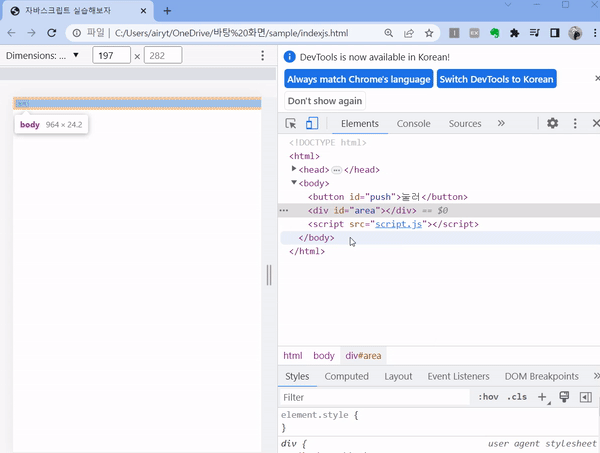
Task: Click the share page icon
Action: click(409, 33)
